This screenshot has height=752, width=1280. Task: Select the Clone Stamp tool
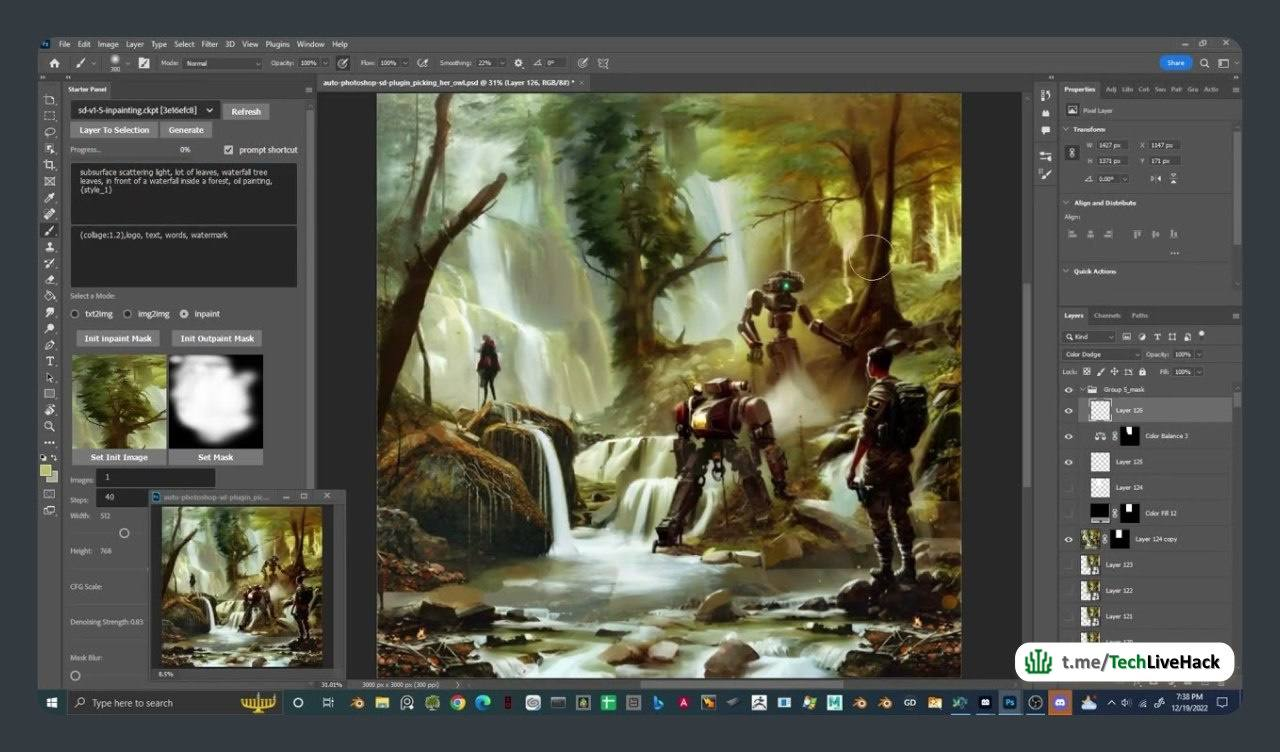(50, 247)
